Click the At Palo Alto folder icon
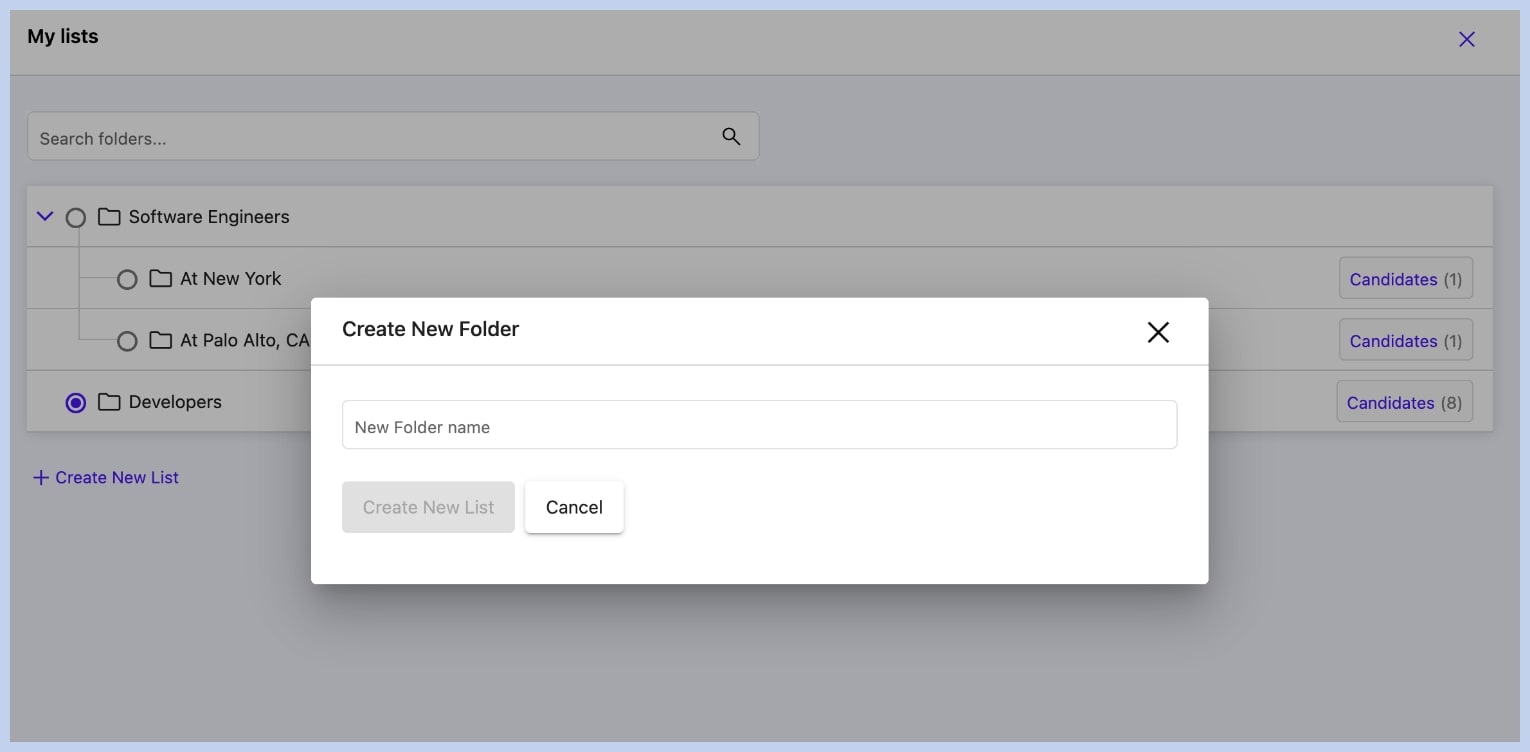The image size is (1530, 752). (160, 341)
